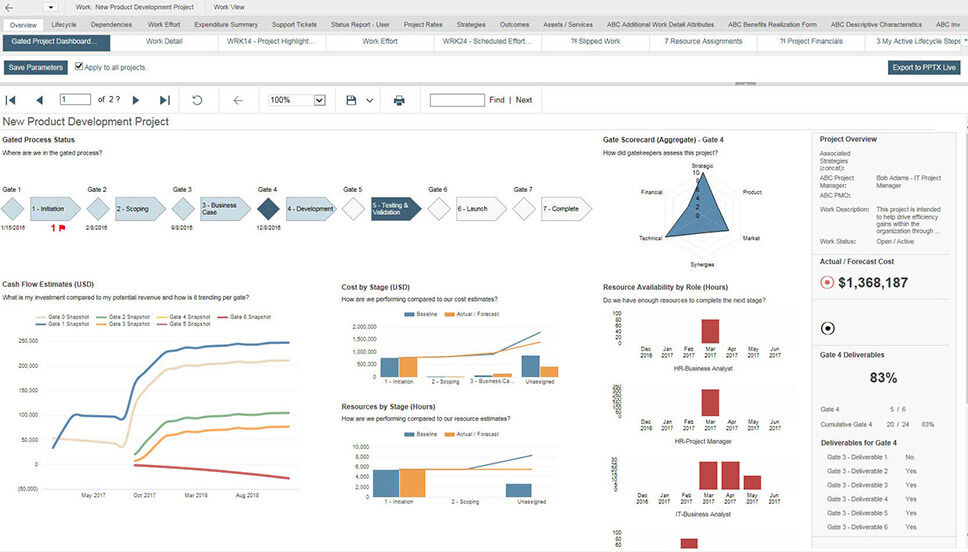Open the Overview tab

click(x=23, y=25)
